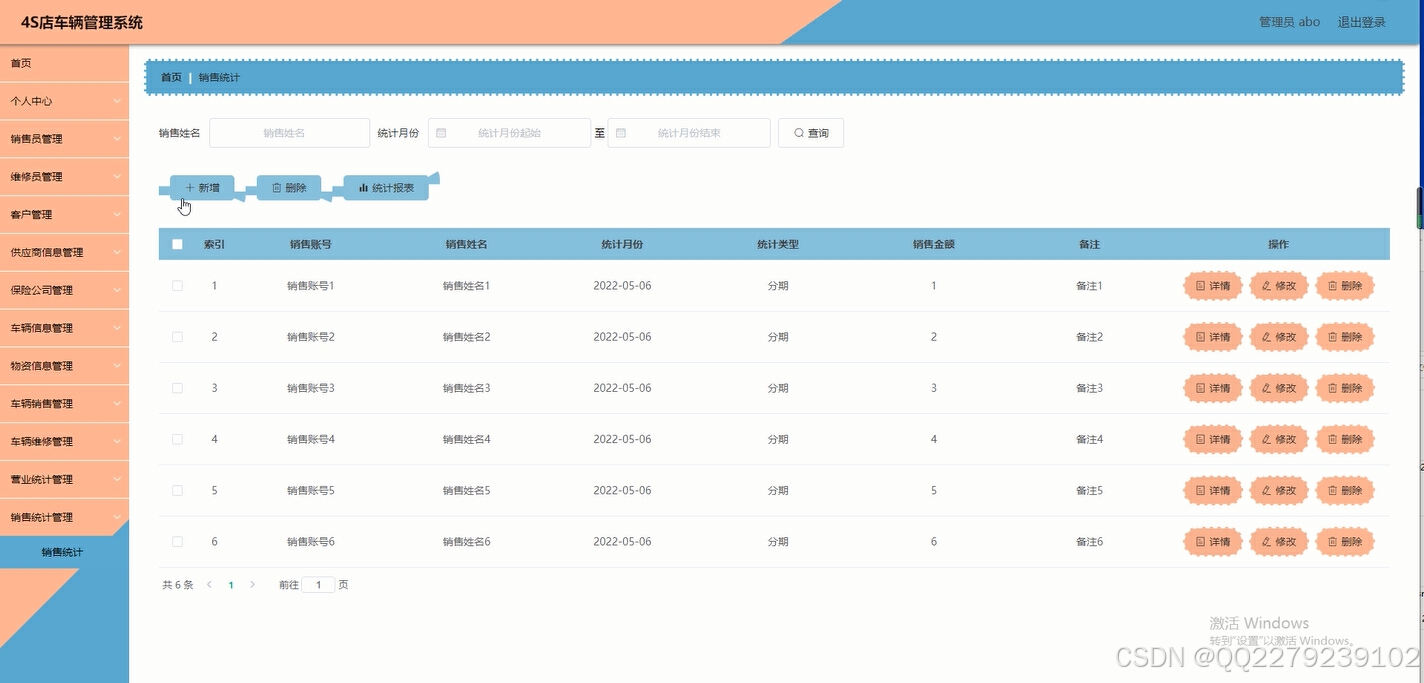The width and height of the screenshot is (1424, 683).
Task: Click the 详情 icon in row one
Action: (1198, 285)
